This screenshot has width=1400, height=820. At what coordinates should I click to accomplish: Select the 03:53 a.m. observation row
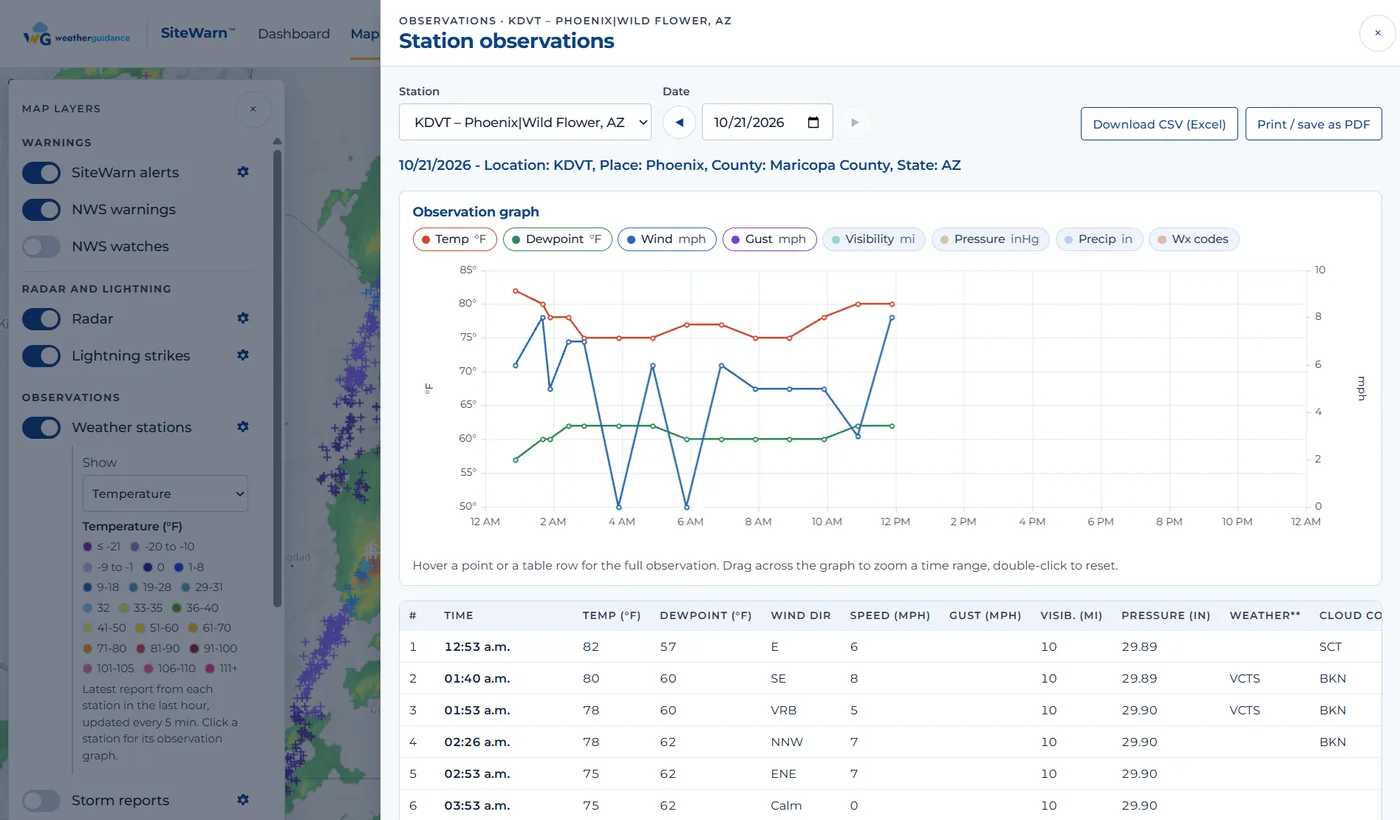[x=890, y=805]
